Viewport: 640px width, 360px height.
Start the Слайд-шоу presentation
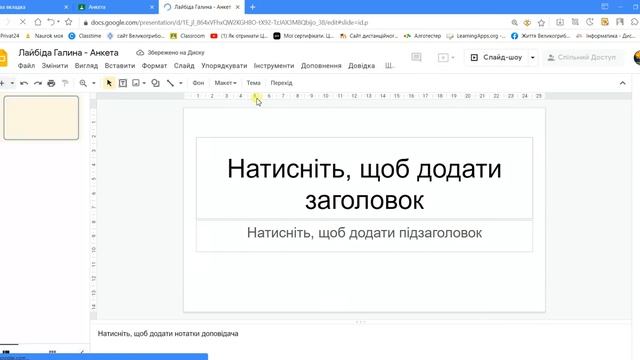497,58
